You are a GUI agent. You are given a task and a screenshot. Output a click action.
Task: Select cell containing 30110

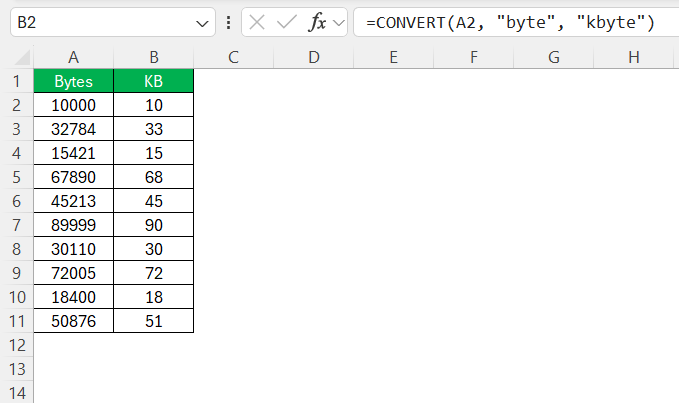pyautogui.click(x=74, y=249)
